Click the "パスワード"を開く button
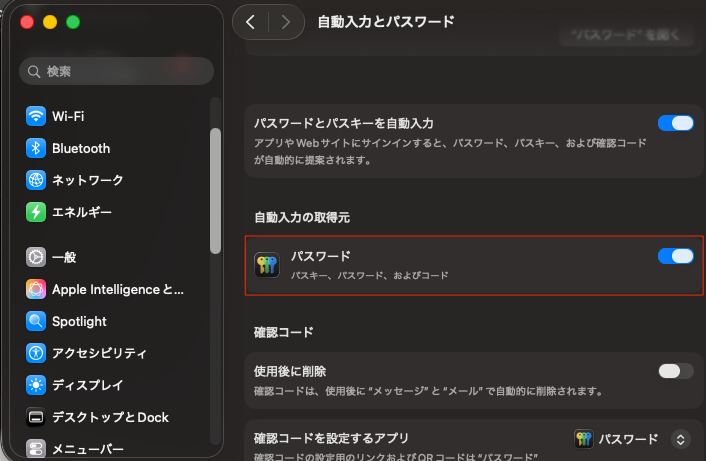The width and height of the screenshot is (706, 461). tap(626, 35)
